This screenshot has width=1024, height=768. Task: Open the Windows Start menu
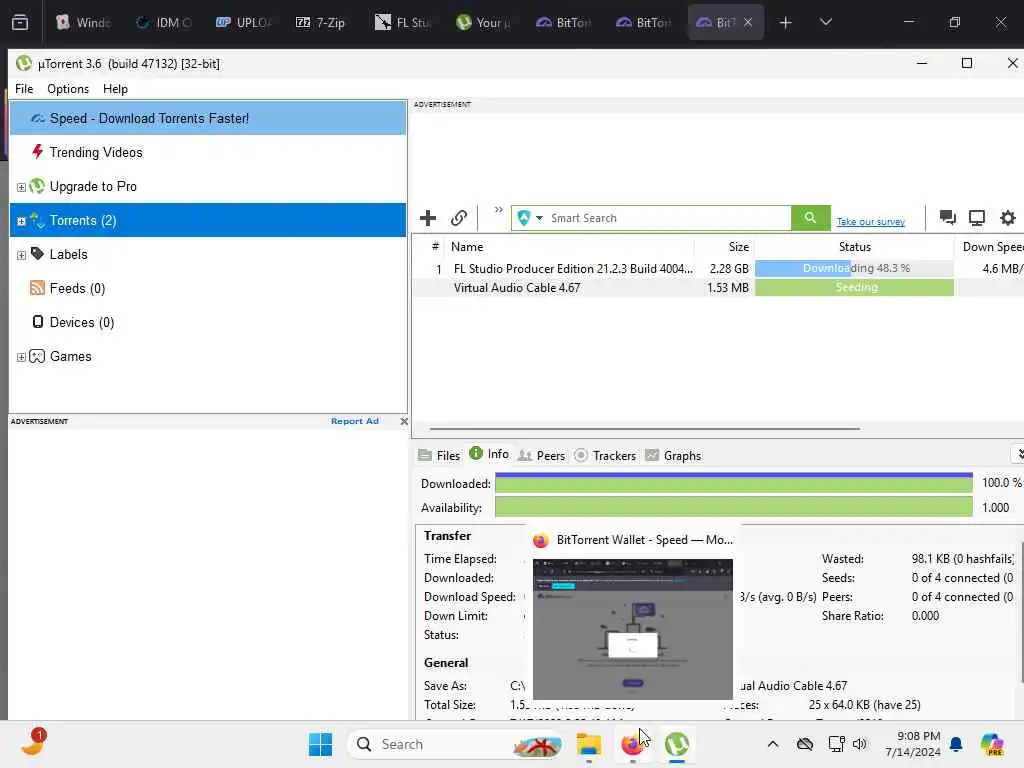tap(320, 744)
